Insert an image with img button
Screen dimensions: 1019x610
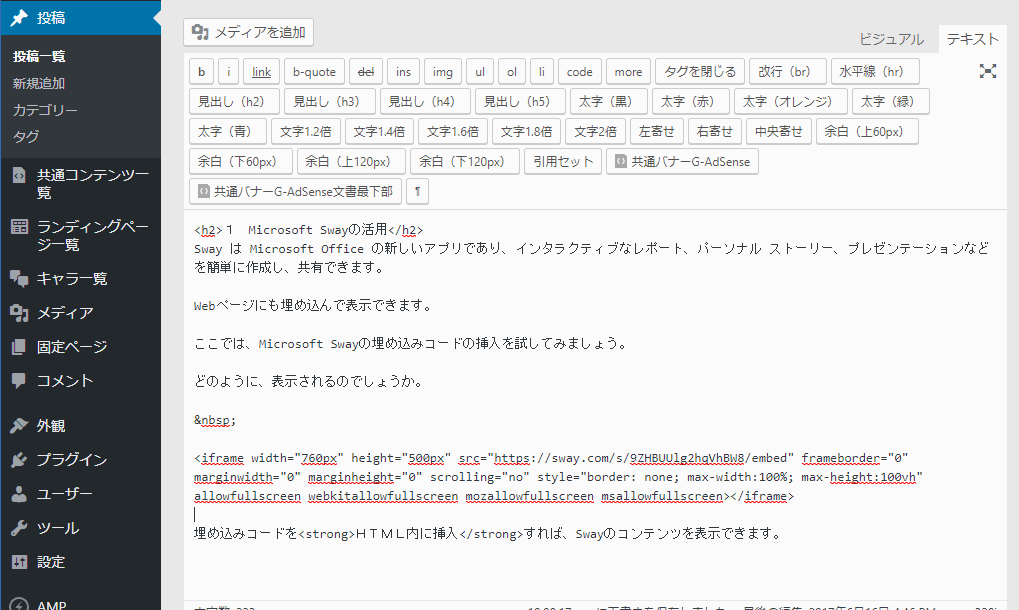pos(443,71)
